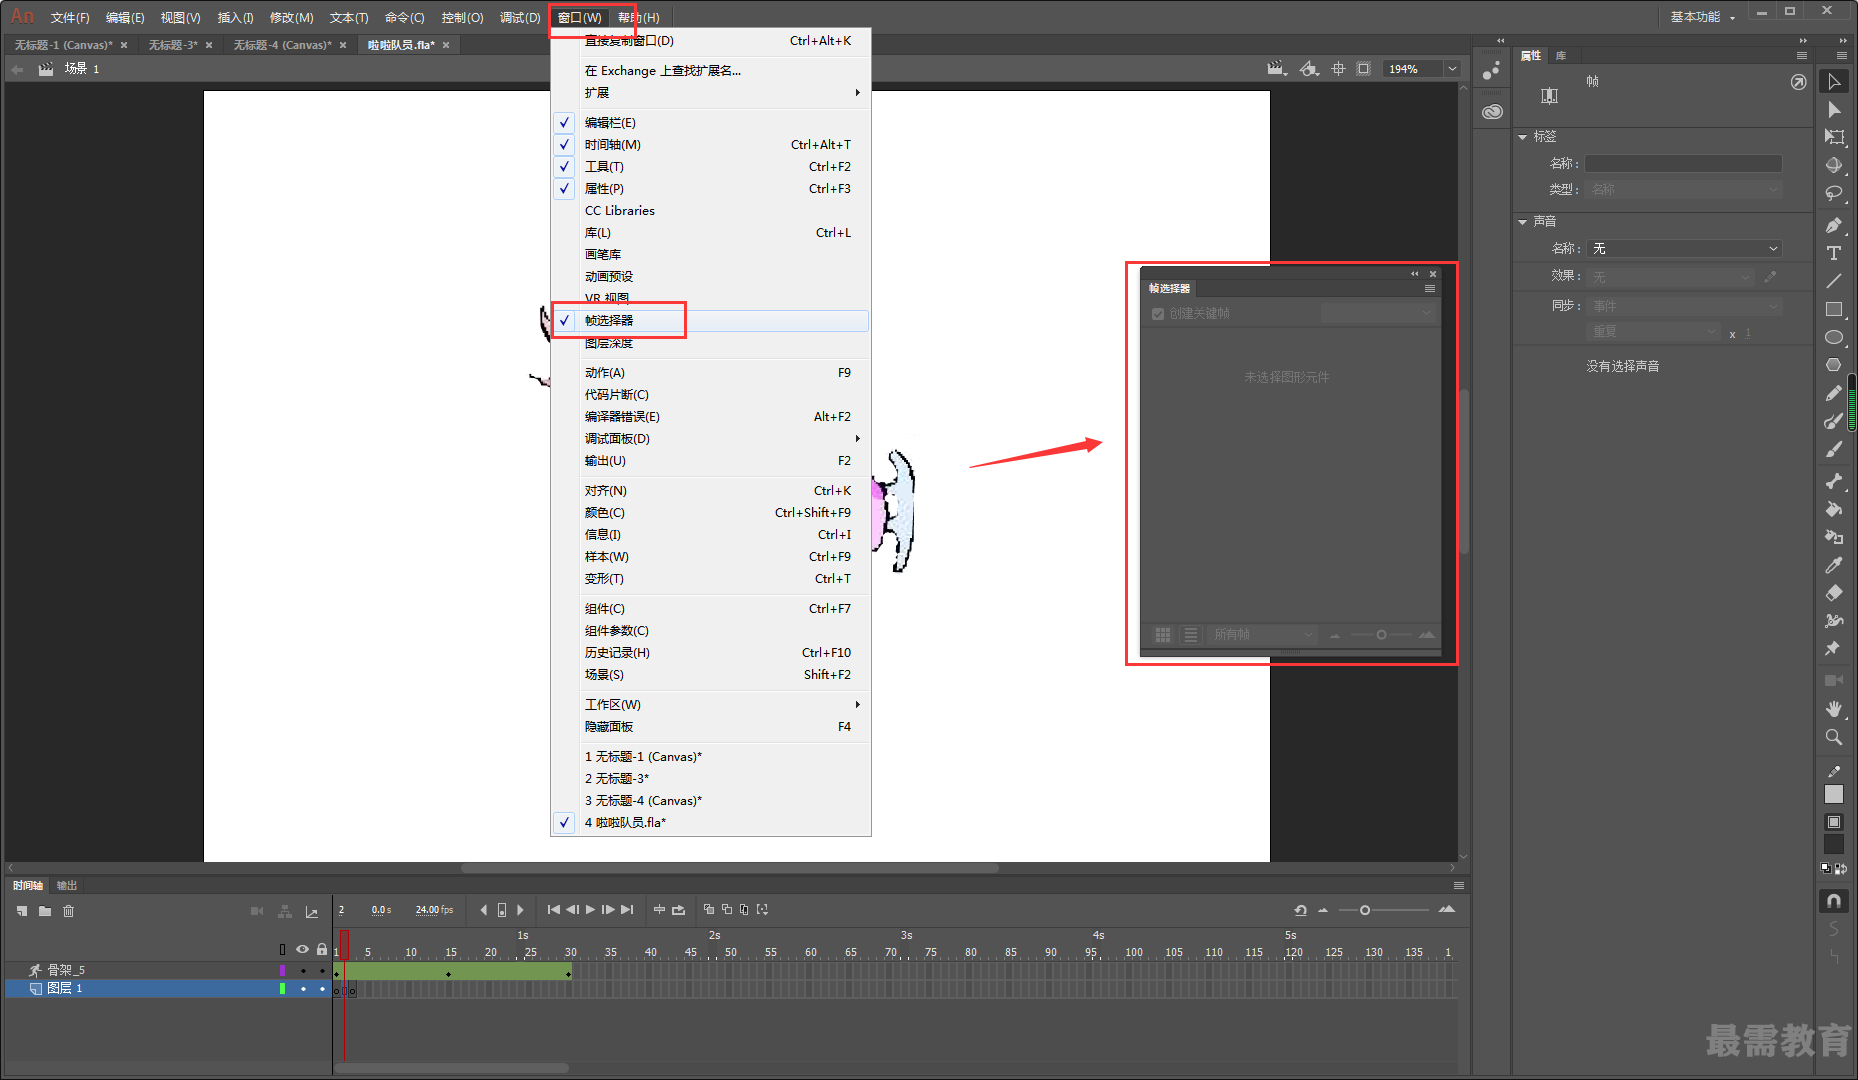Expand the 扩展 submenu
Screen dimensions: 1858x1080
tap(710, 93)
